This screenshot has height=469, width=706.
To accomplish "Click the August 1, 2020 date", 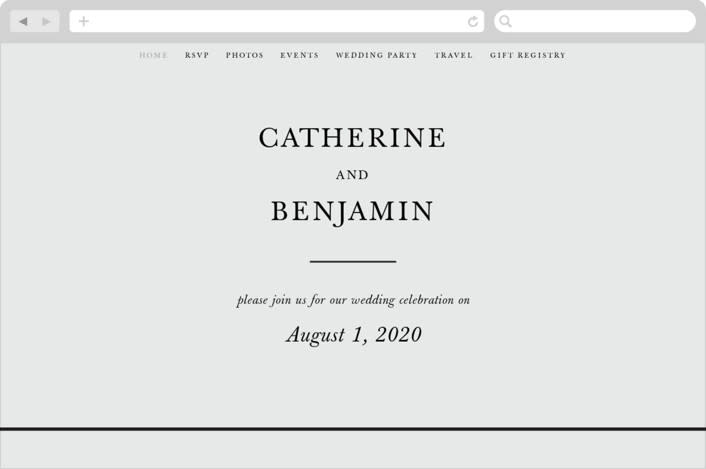I will (x=354, y=335).
